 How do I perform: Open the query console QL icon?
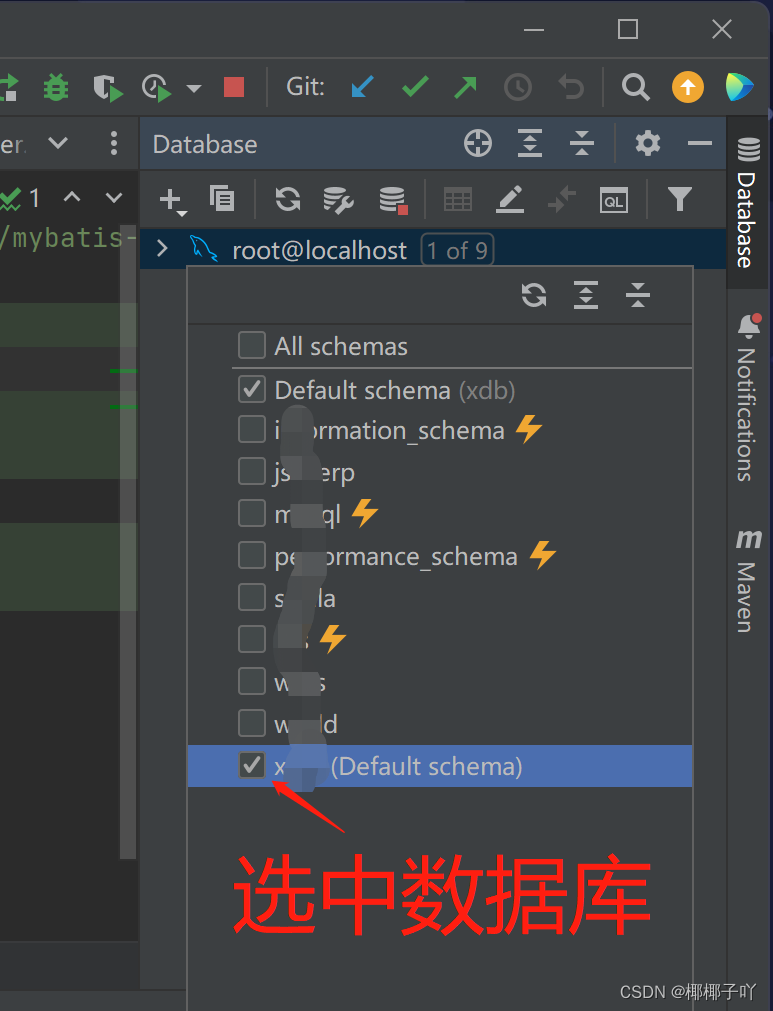click(613, 201)
